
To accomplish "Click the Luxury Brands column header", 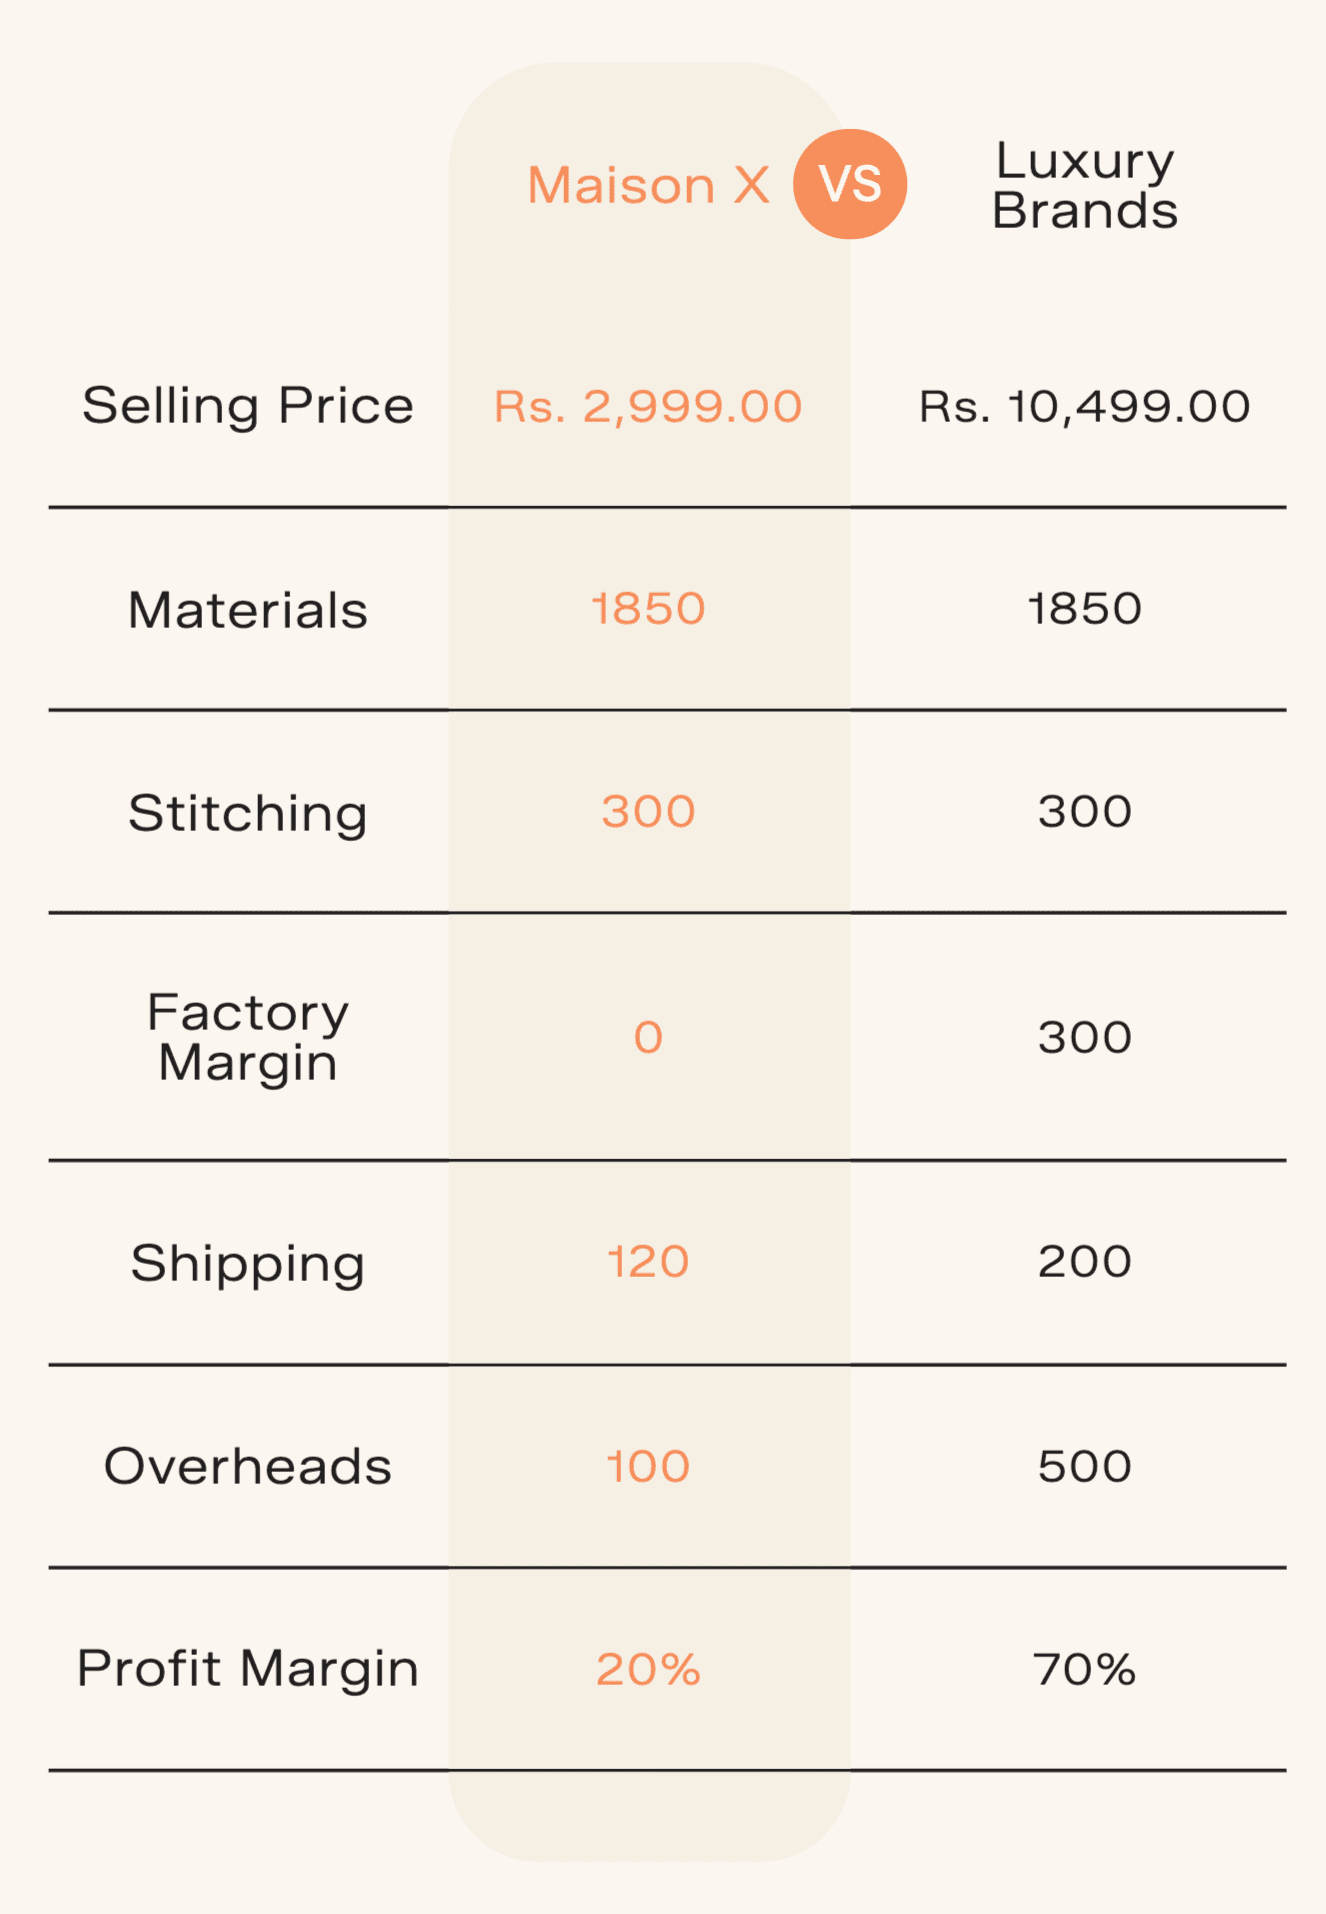I will pos(1084,186).
